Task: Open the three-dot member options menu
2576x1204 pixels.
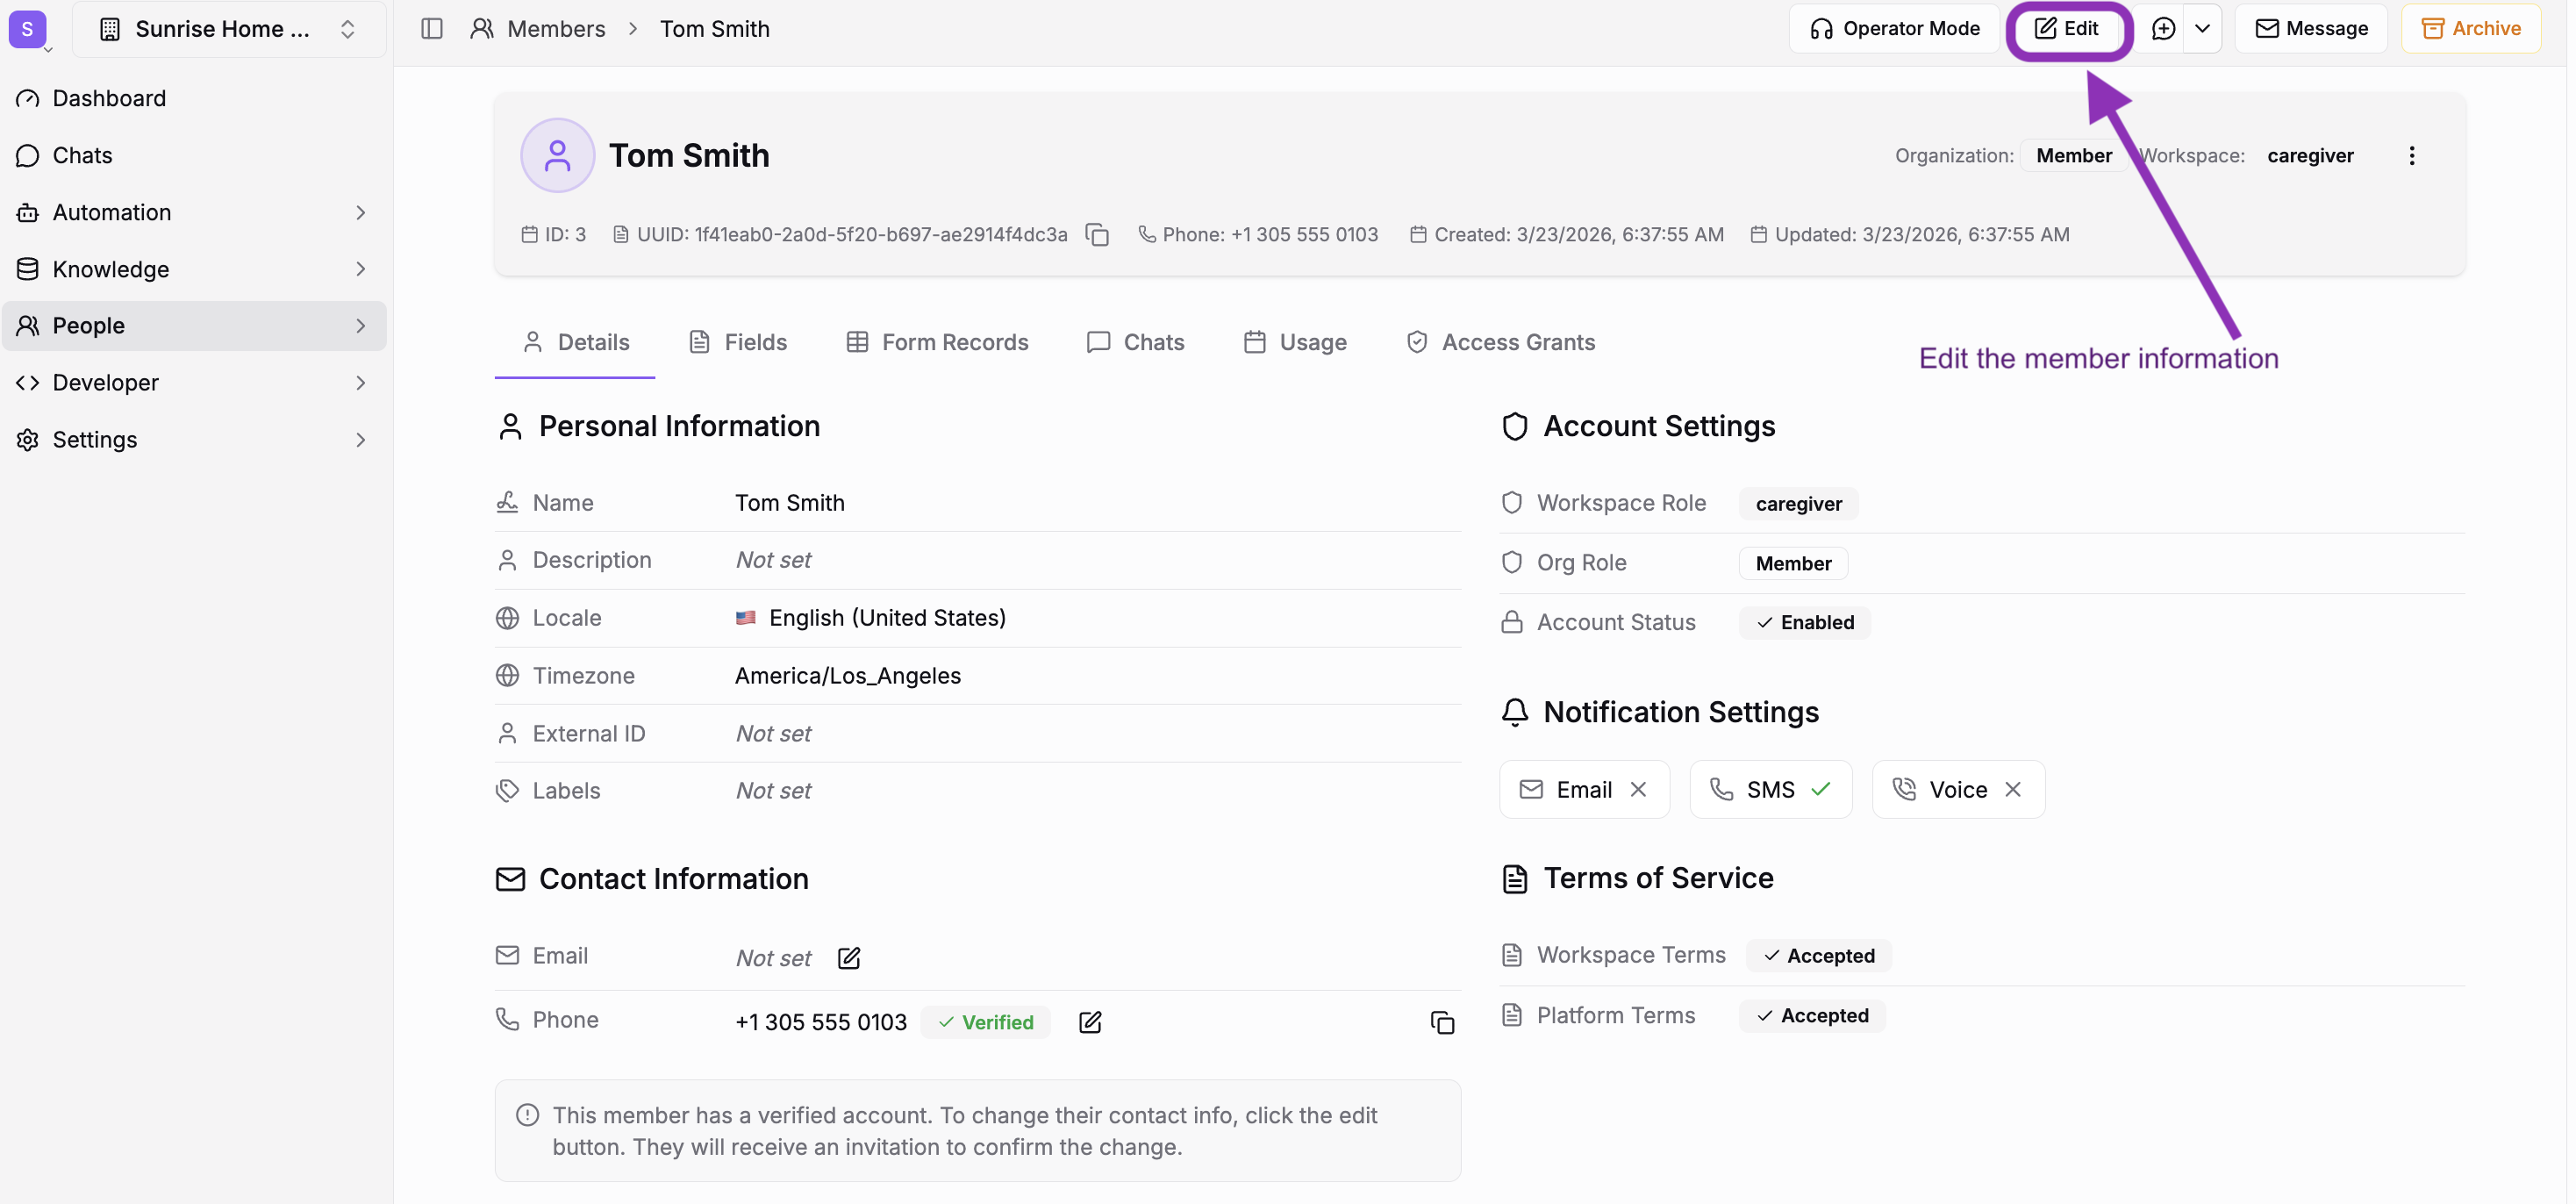Action: pos(2411,156)
